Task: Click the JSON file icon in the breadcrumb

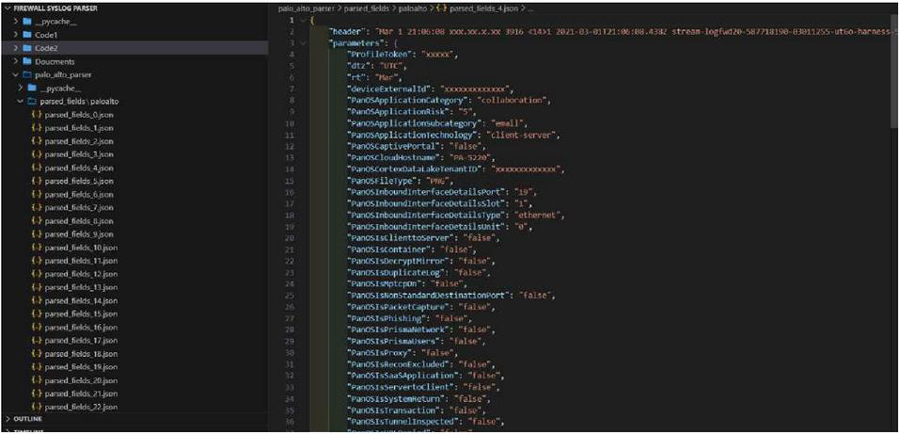Action: 440,7
